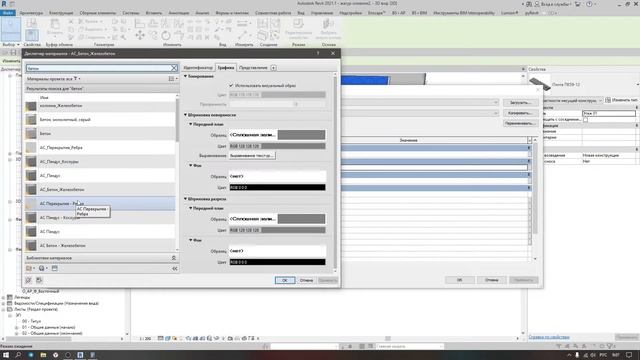
Task: Click OK in the material browser
Action: (x=284, y=280)
